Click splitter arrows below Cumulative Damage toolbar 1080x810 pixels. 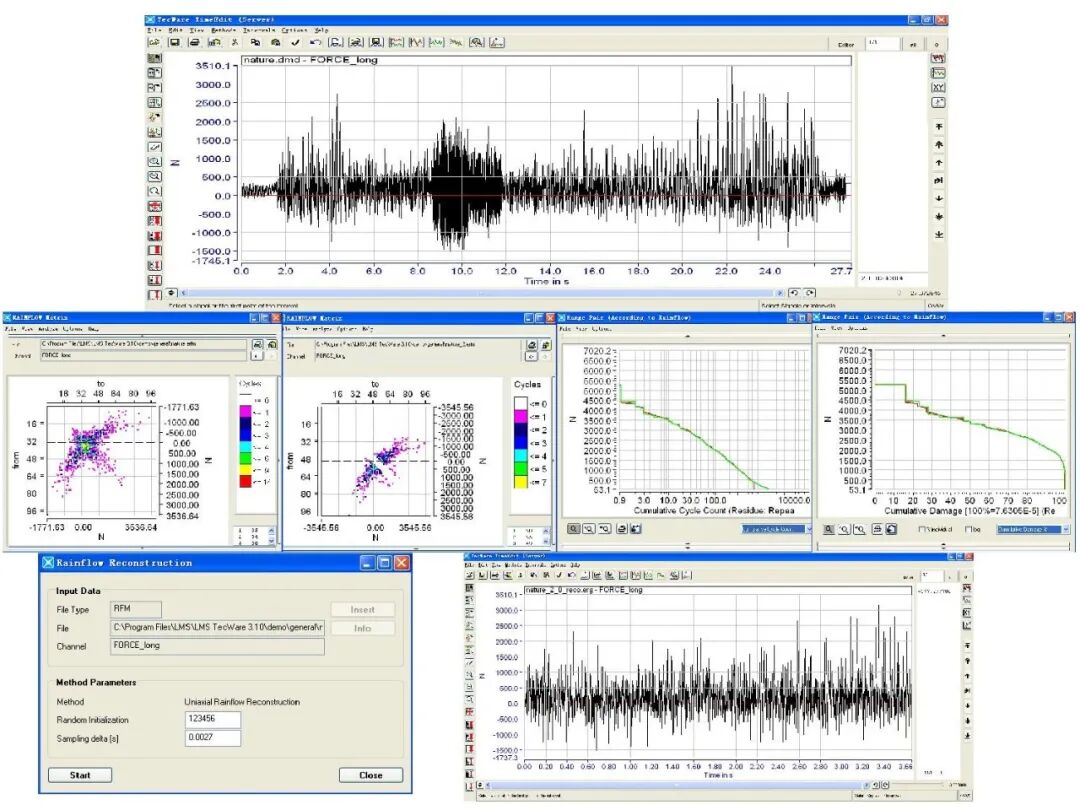944,546
